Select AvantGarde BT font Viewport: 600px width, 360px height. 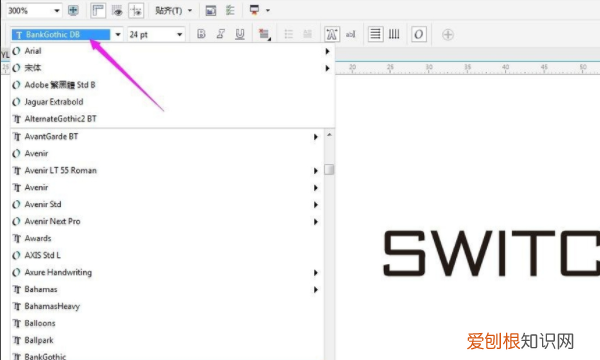[51, 137]
